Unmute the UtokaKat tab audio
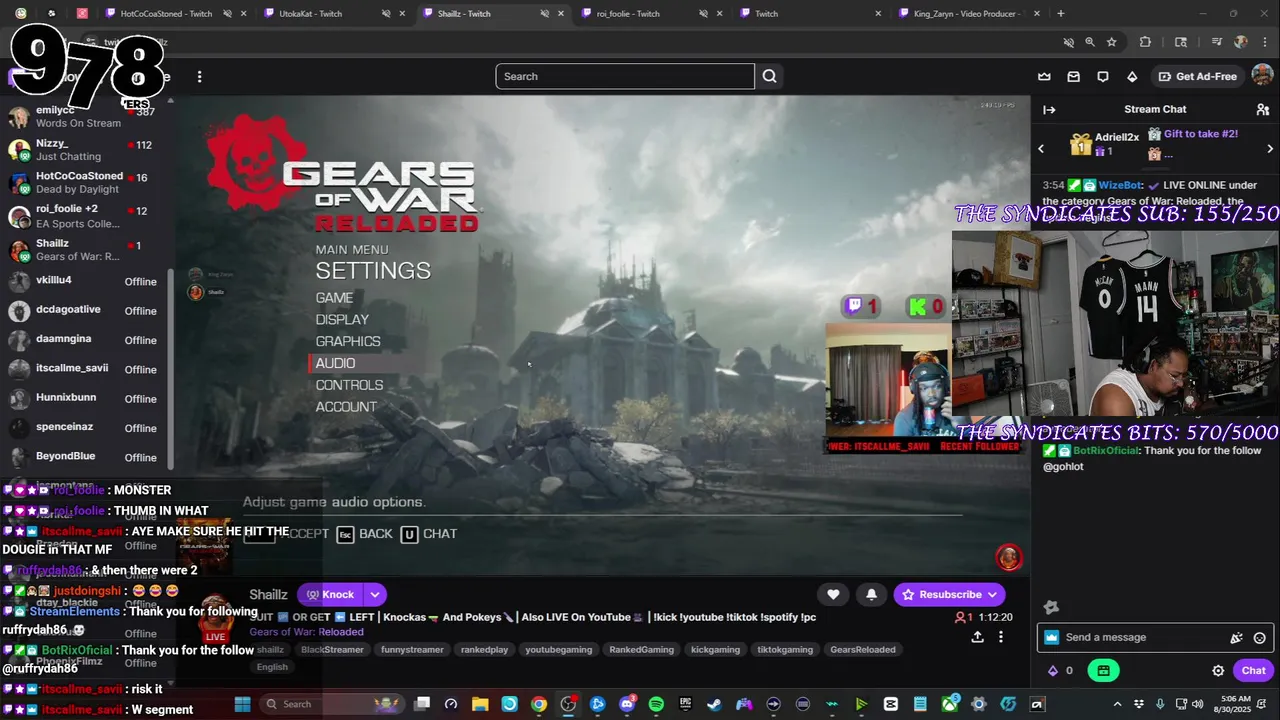 point(386,14)
